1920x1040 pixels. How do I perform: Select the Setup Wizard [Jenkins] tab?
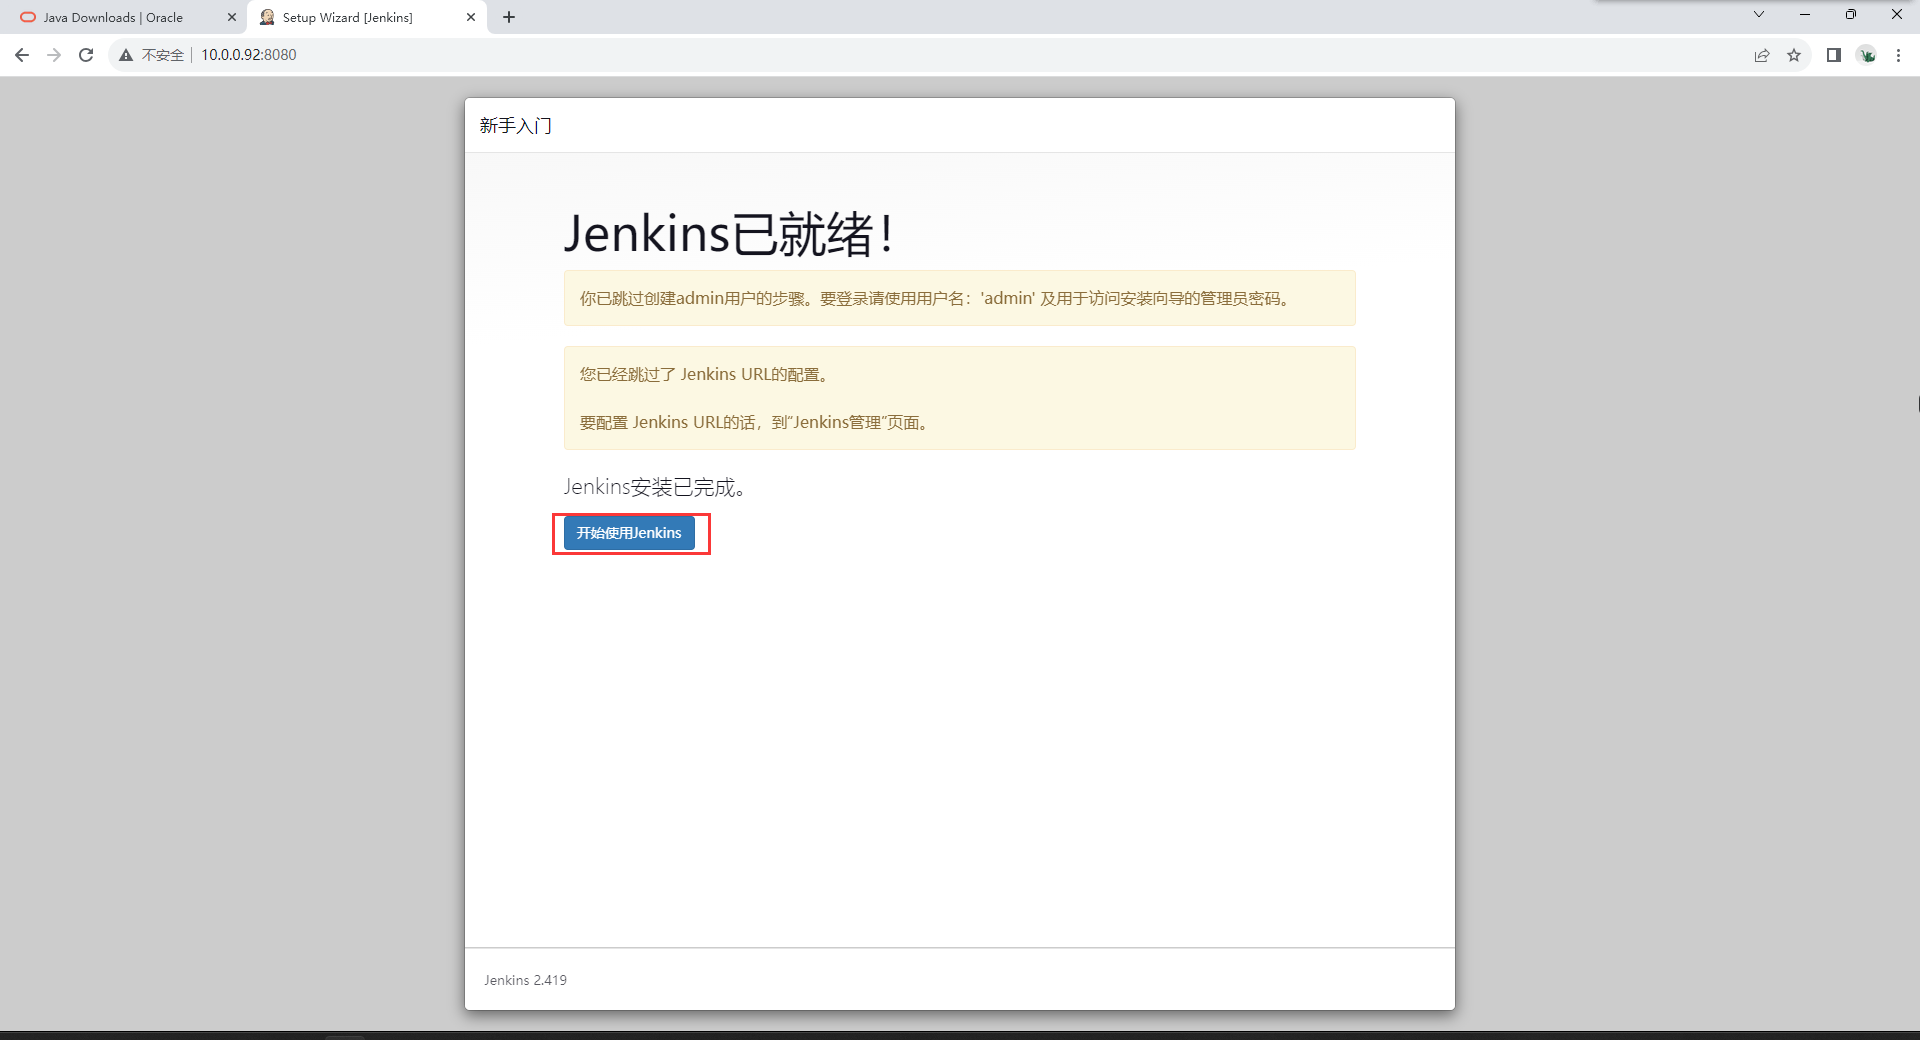coord(347,17)
